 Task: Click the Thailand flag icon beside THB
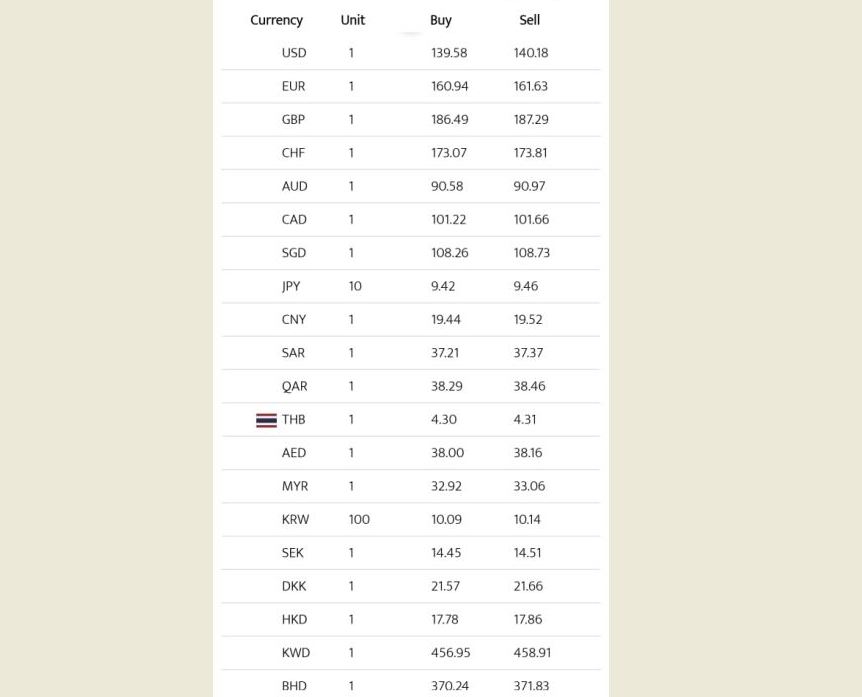click(266, 420)
